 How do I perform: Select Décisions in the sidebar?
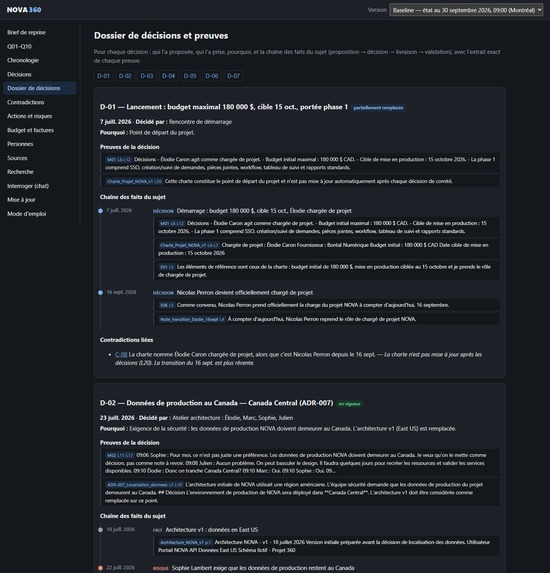click(x=40, y=74)
